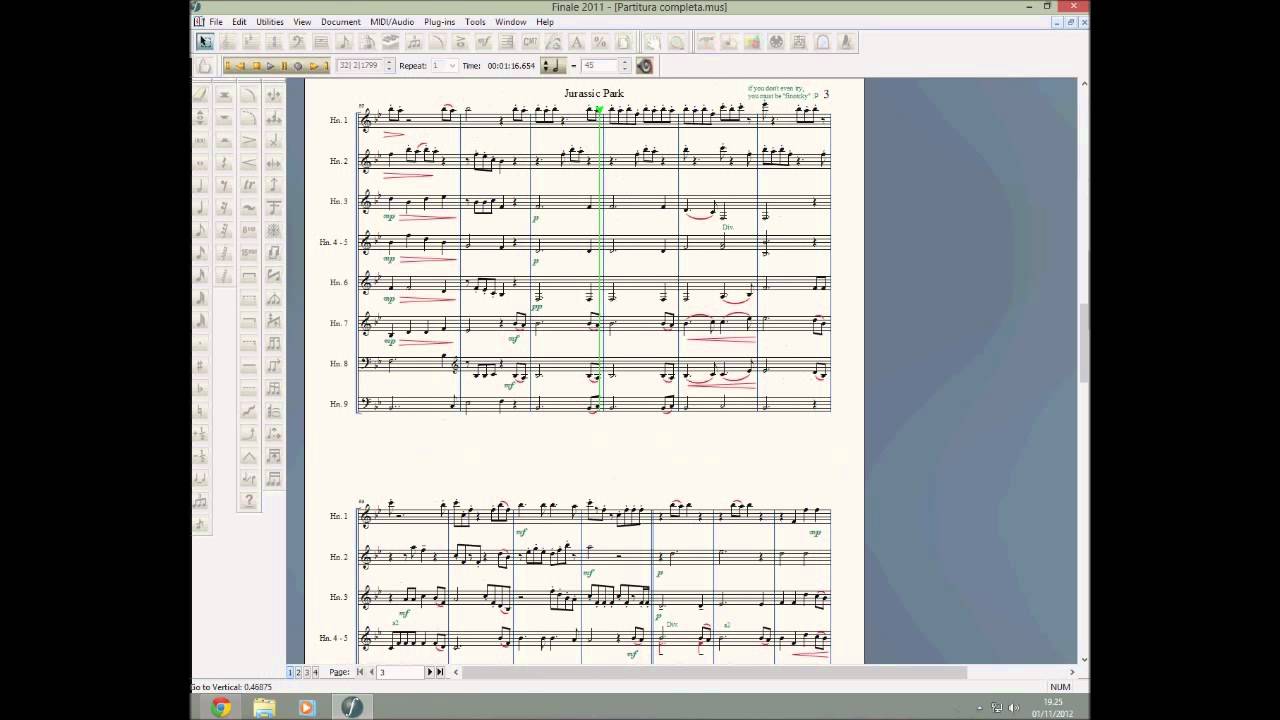Open the File menu

pos(216,22)
